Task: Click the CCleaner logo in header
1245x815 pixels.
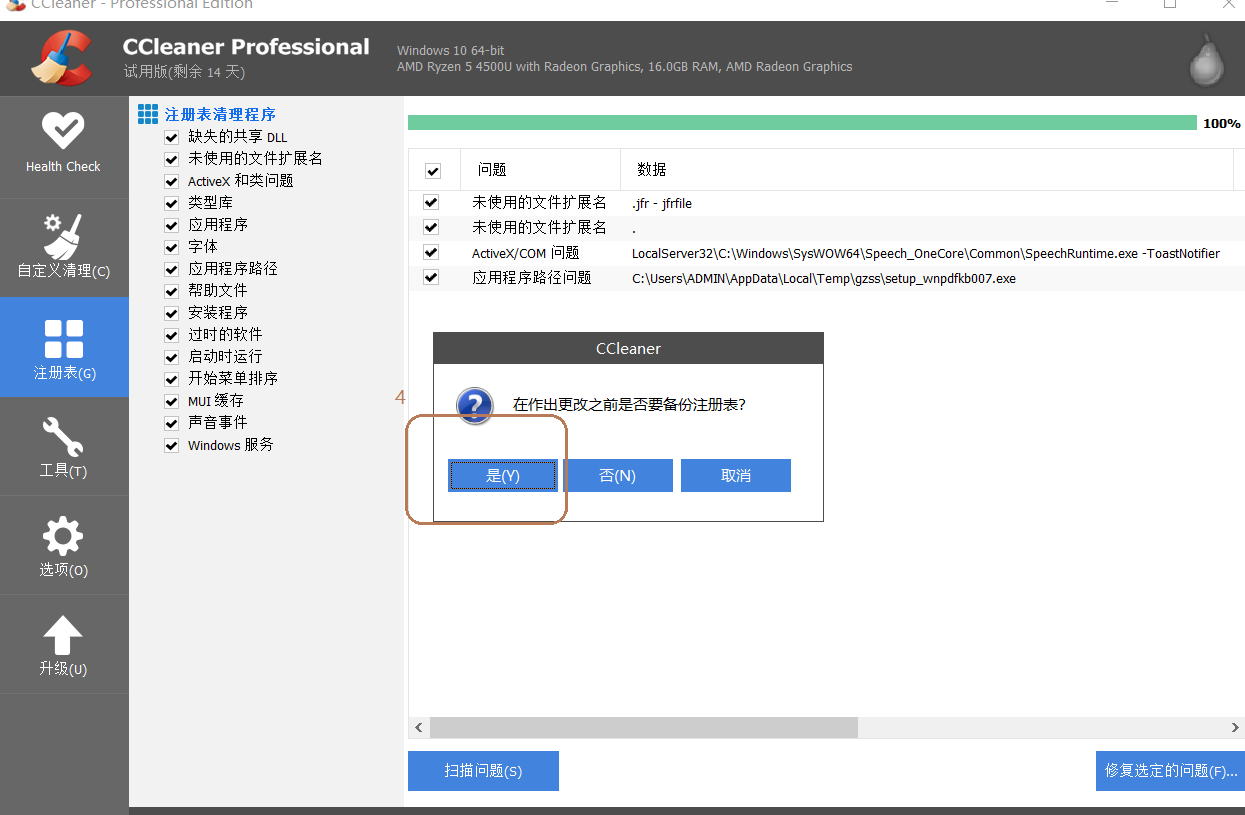Action: pyautogui.click(x=62, y=56)
